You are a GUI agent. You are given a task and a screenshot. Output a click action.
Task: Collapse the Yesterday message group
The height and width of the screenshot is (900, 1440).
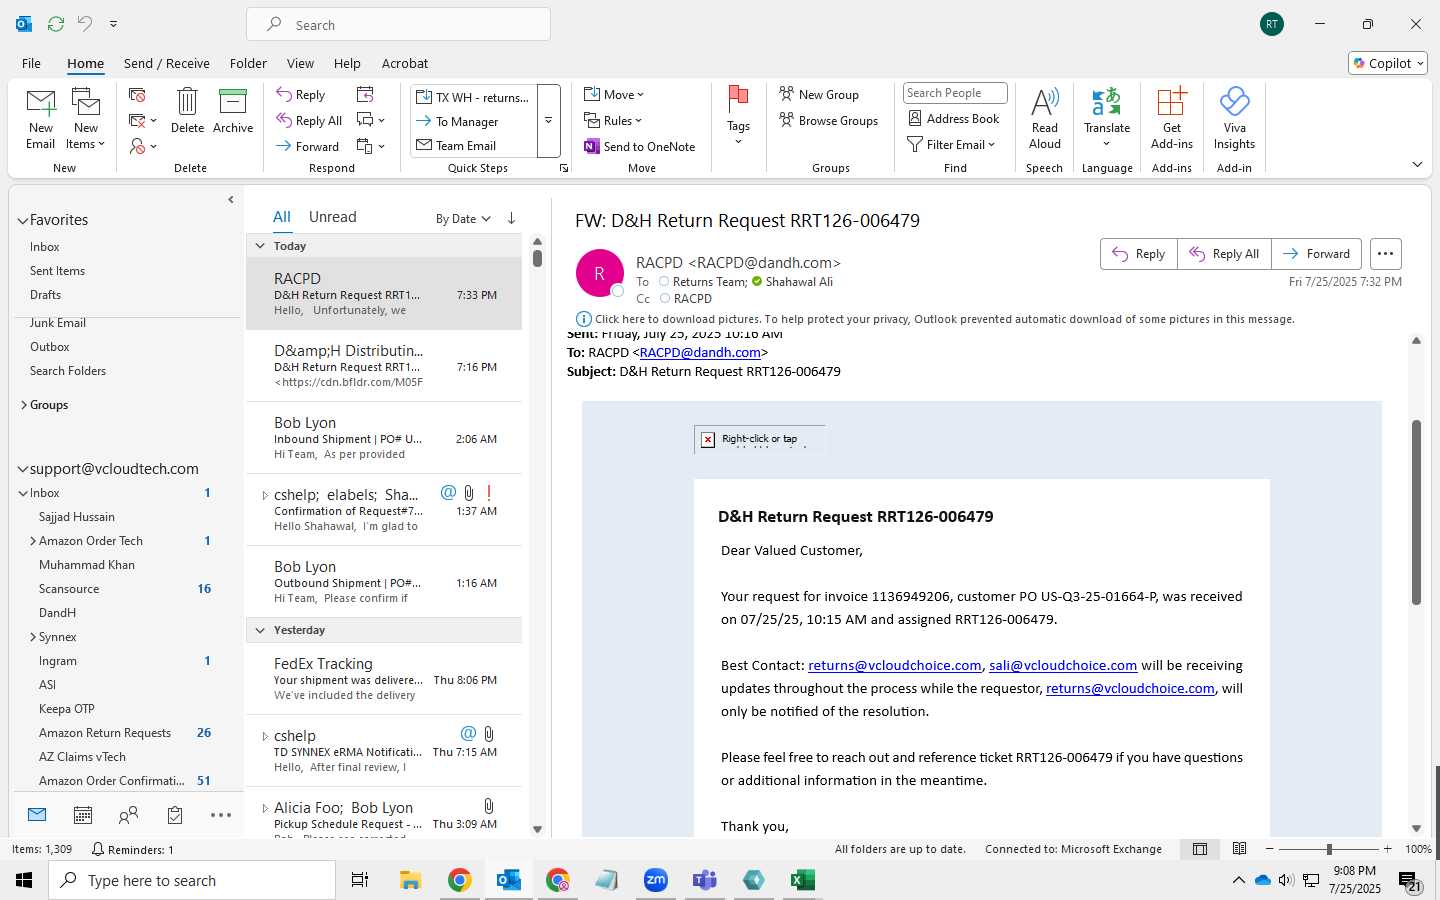(260, 630)
